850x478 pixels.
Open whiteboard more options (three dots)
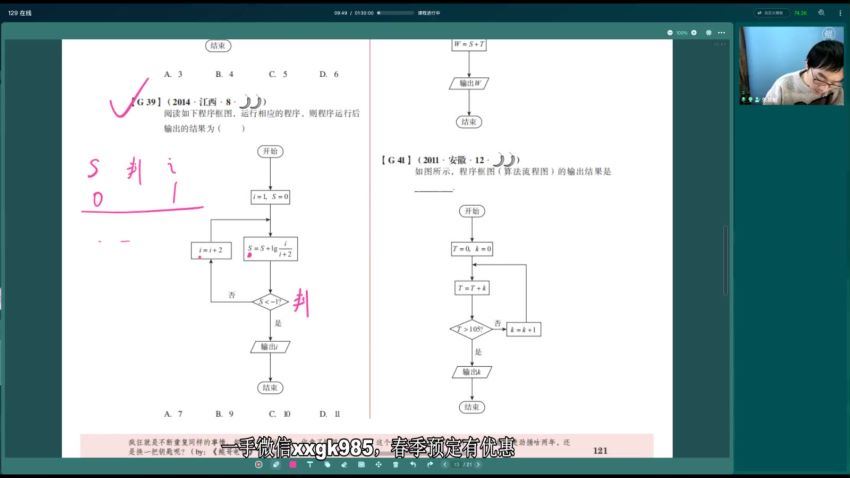(x=722, y=33)
